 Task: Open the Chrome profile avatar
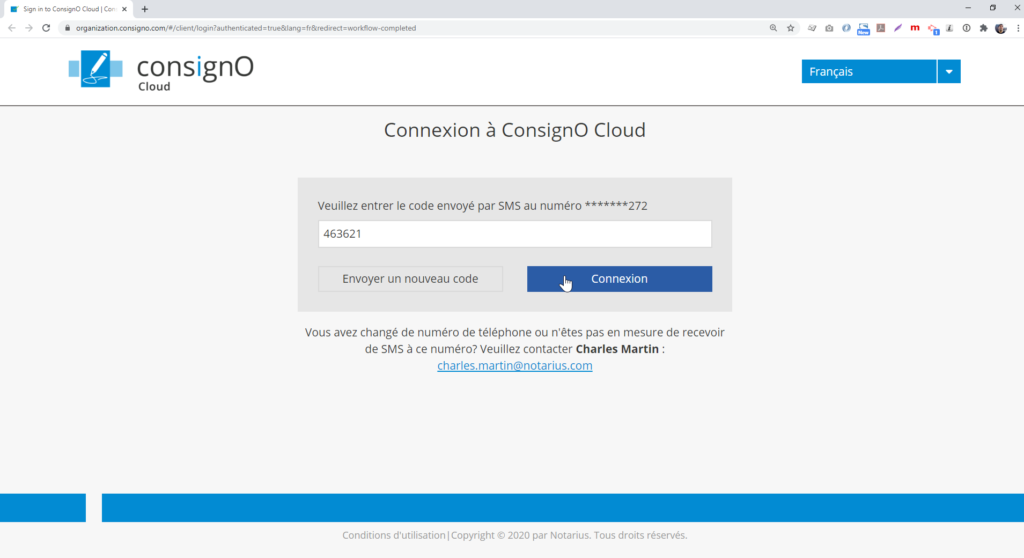coord(1000,28)
